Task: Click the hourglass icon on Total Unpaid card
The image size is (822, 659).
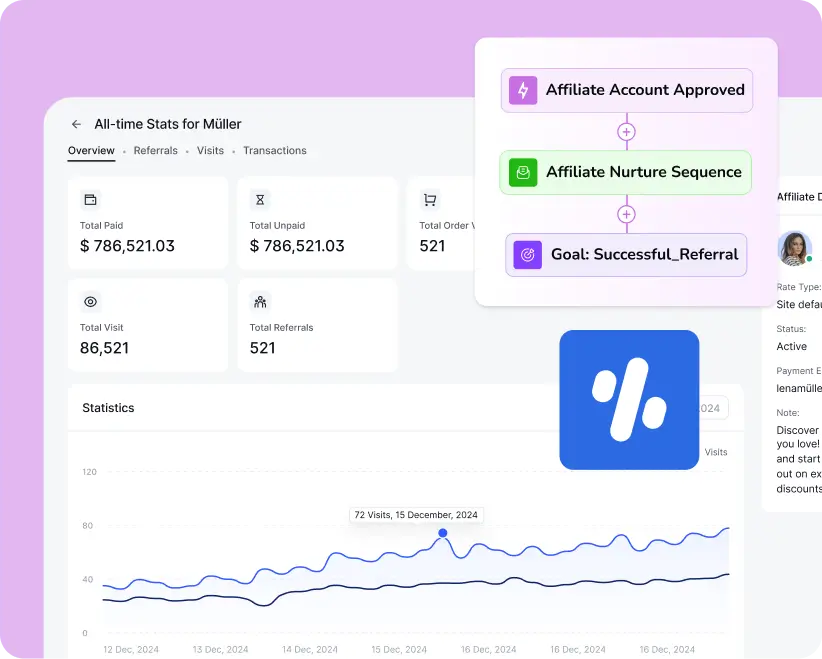Action: click(260, 200)
